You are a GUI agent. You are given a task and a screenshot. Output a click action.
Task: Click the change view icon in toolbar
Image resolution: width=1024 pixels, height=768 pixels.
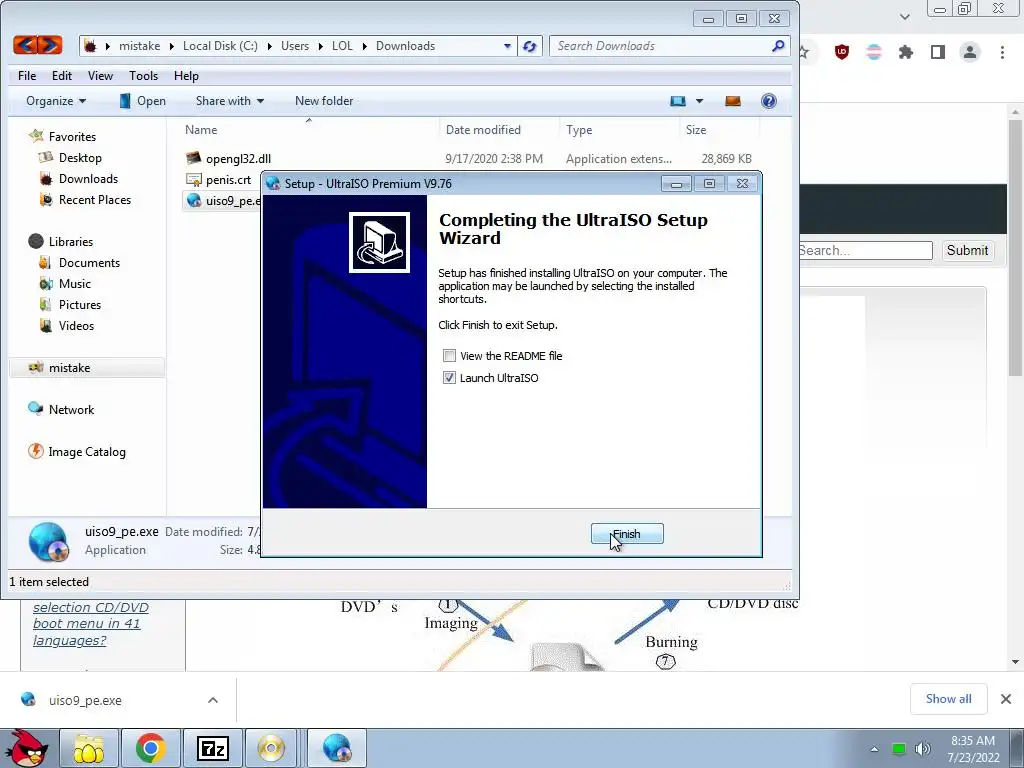click(678, 101)
